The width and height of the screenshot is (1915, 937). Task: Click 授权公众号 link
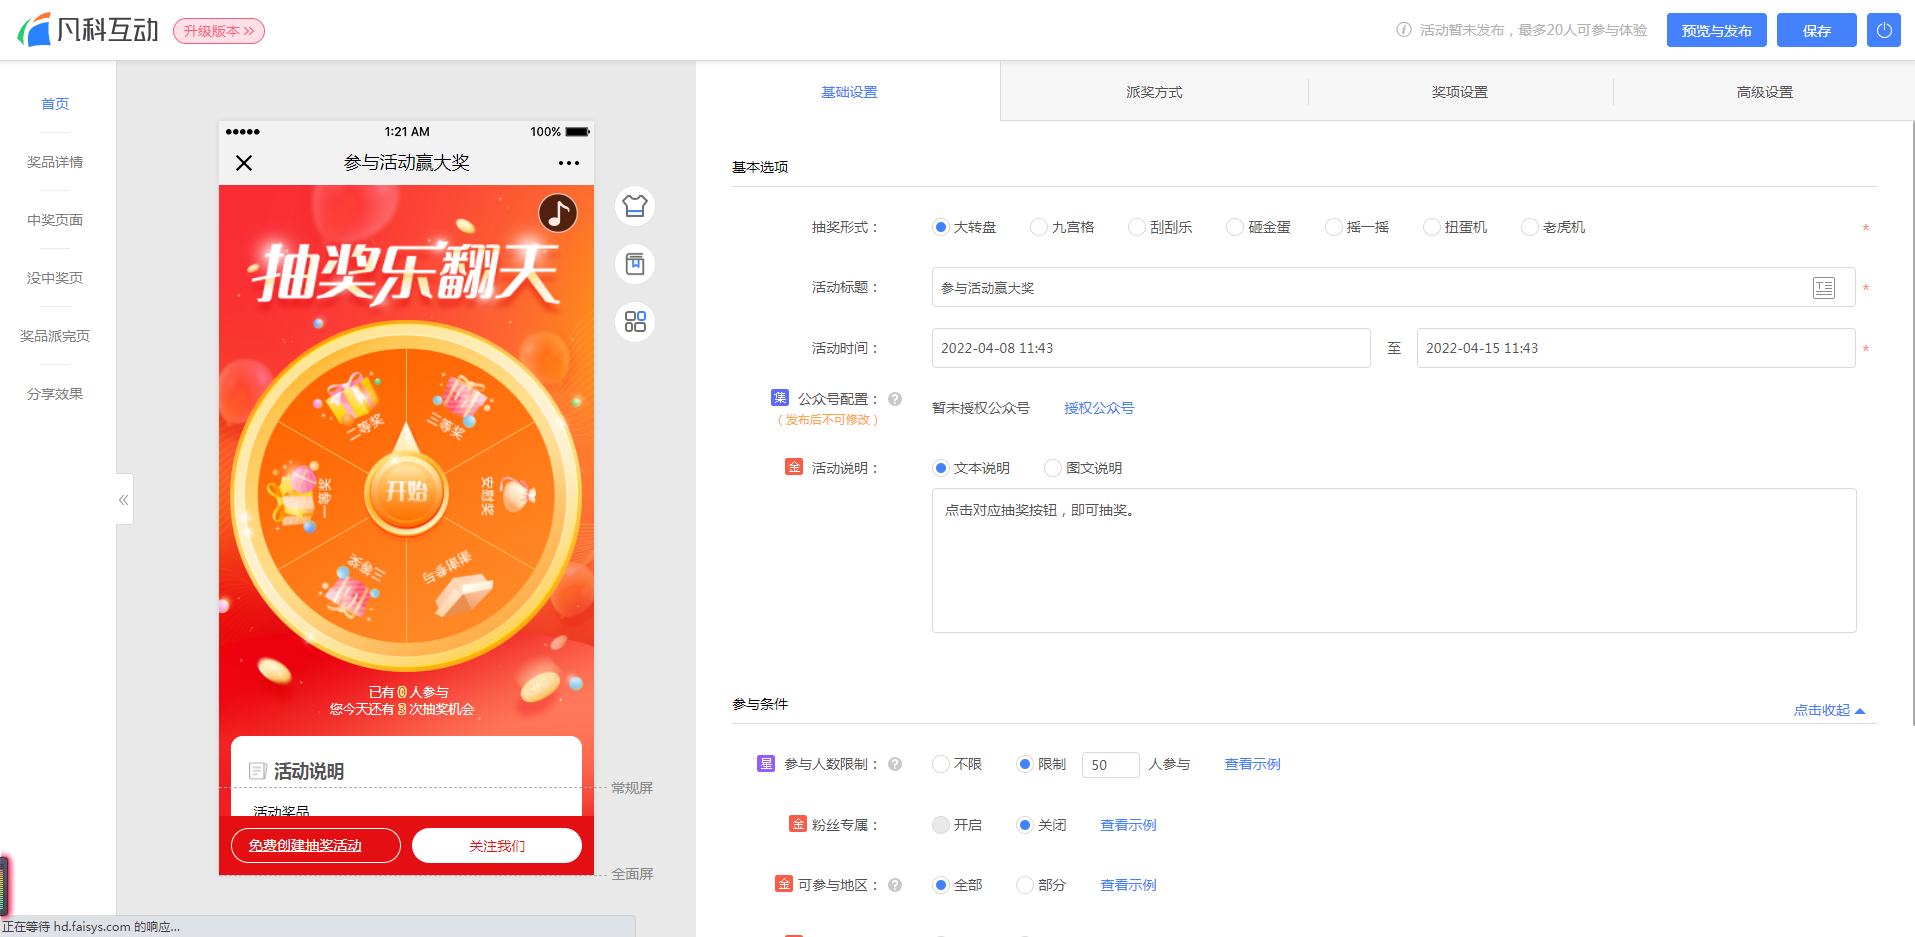coord(1099,408)
